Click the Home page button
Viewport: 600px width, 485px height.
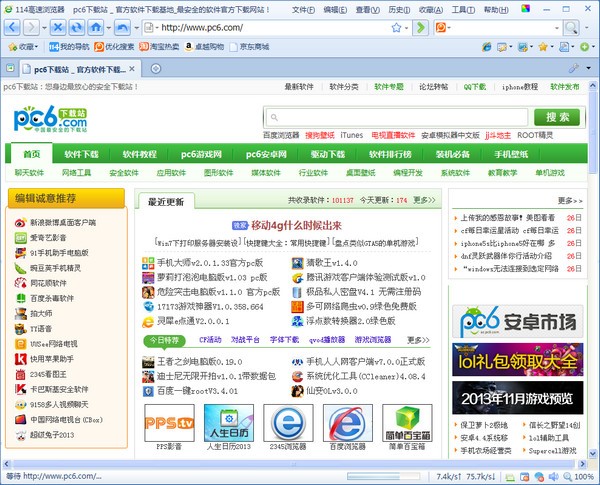click(96, 27)
